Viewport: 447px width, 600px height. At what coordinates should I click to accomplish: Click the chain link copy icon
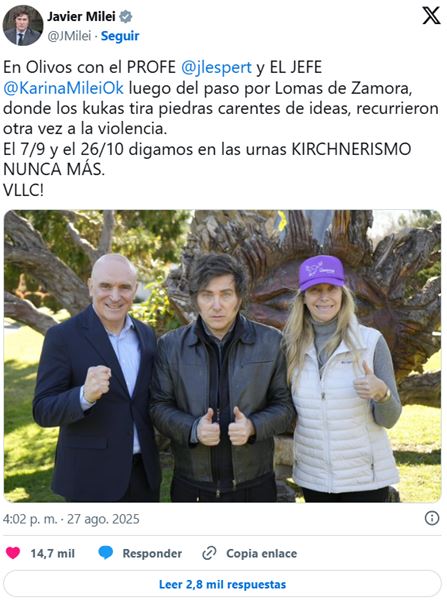[x=209, y=553]
